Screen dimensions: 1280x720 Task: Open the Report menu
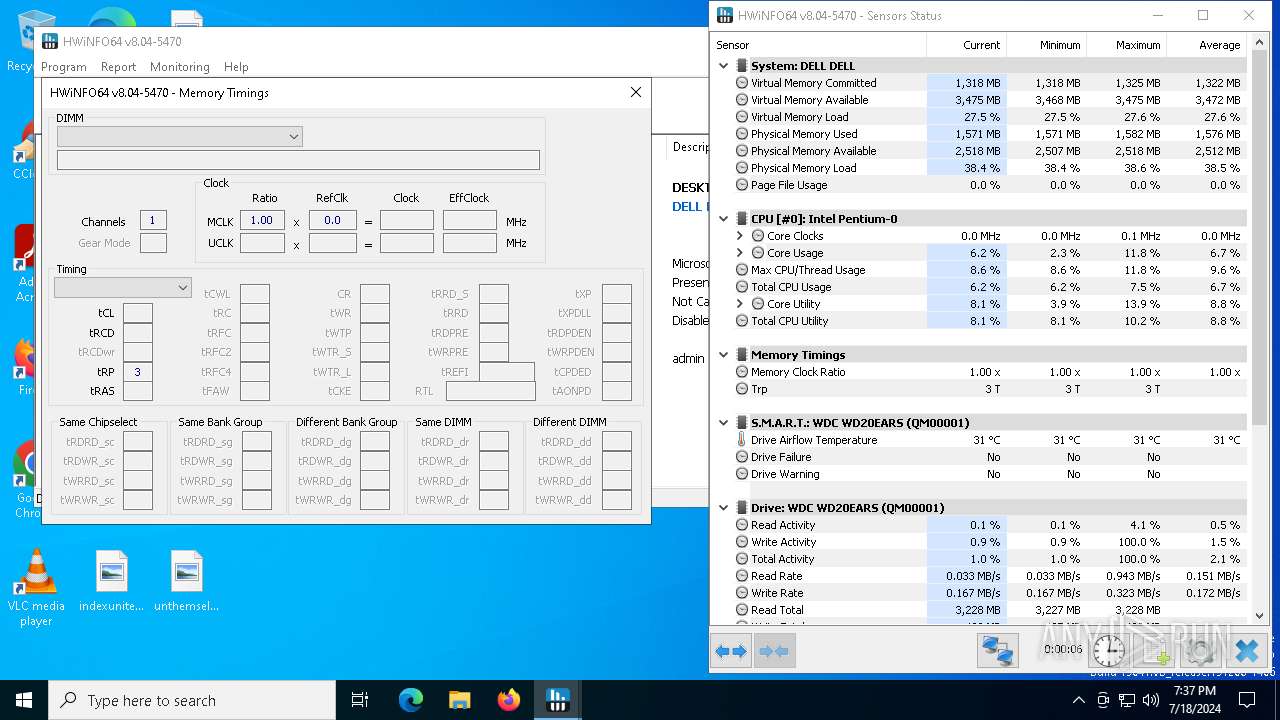(118, 67)
